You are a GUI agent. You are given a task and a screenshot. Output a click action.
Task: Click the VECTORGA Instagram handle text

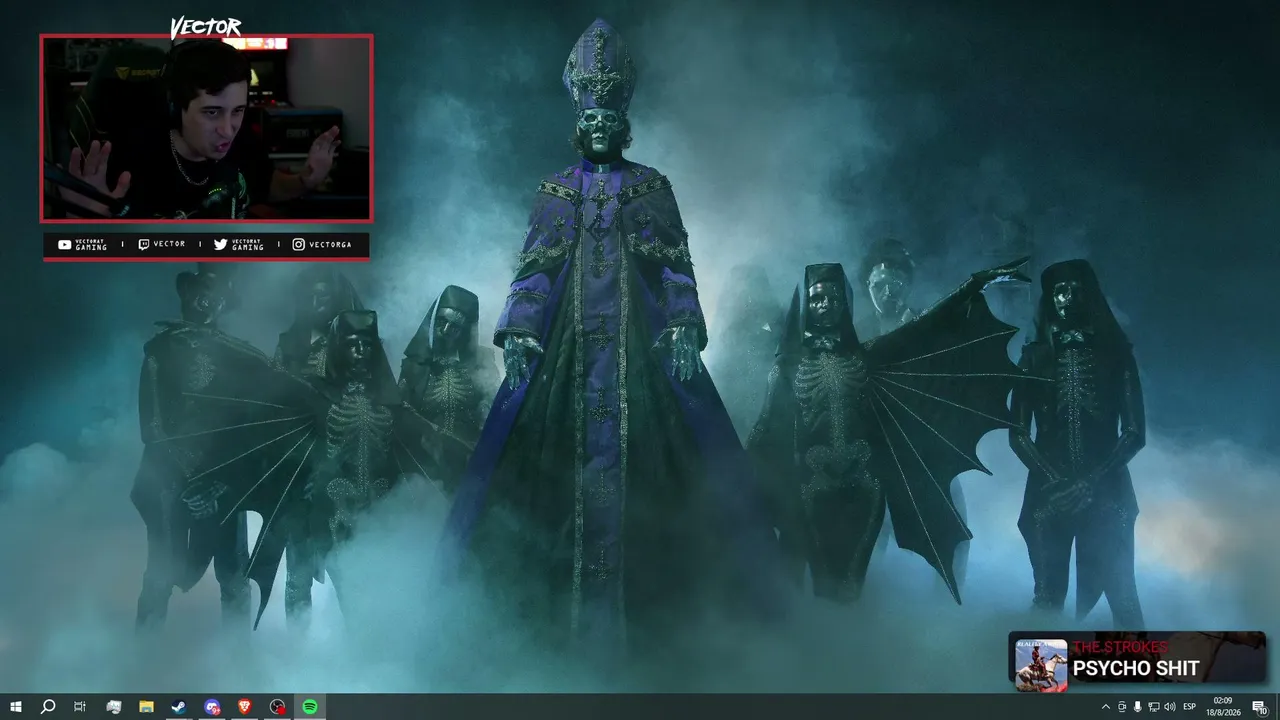coord(330,245)
